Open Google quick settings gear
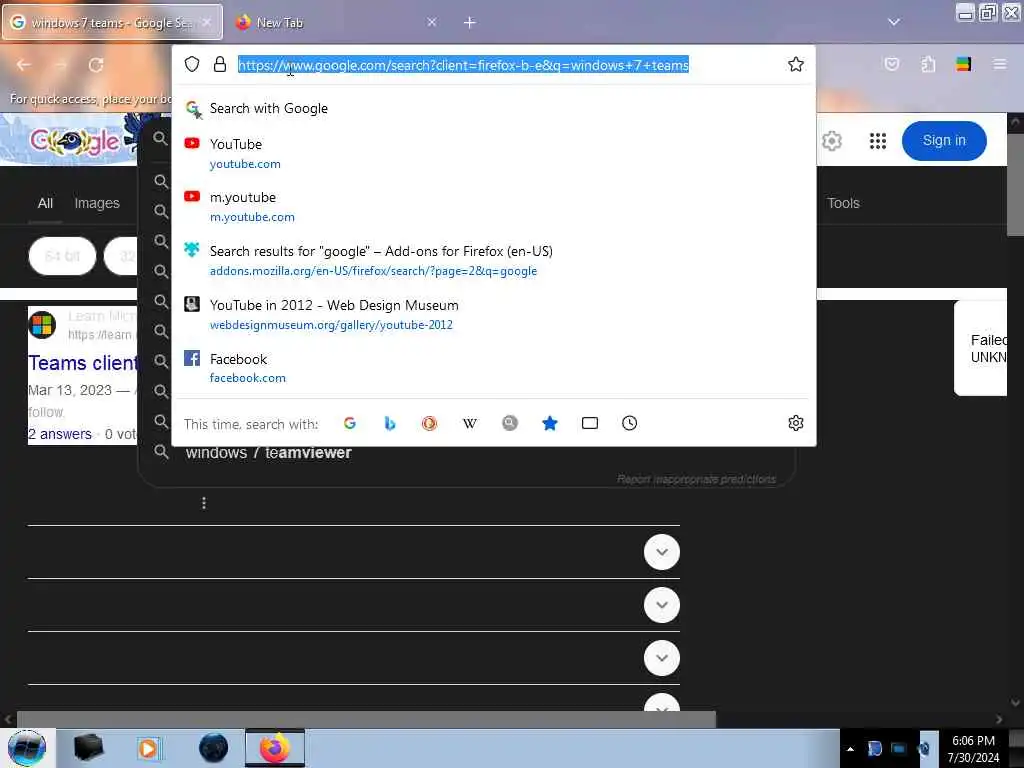1024x768 pixels. (831, 140)
